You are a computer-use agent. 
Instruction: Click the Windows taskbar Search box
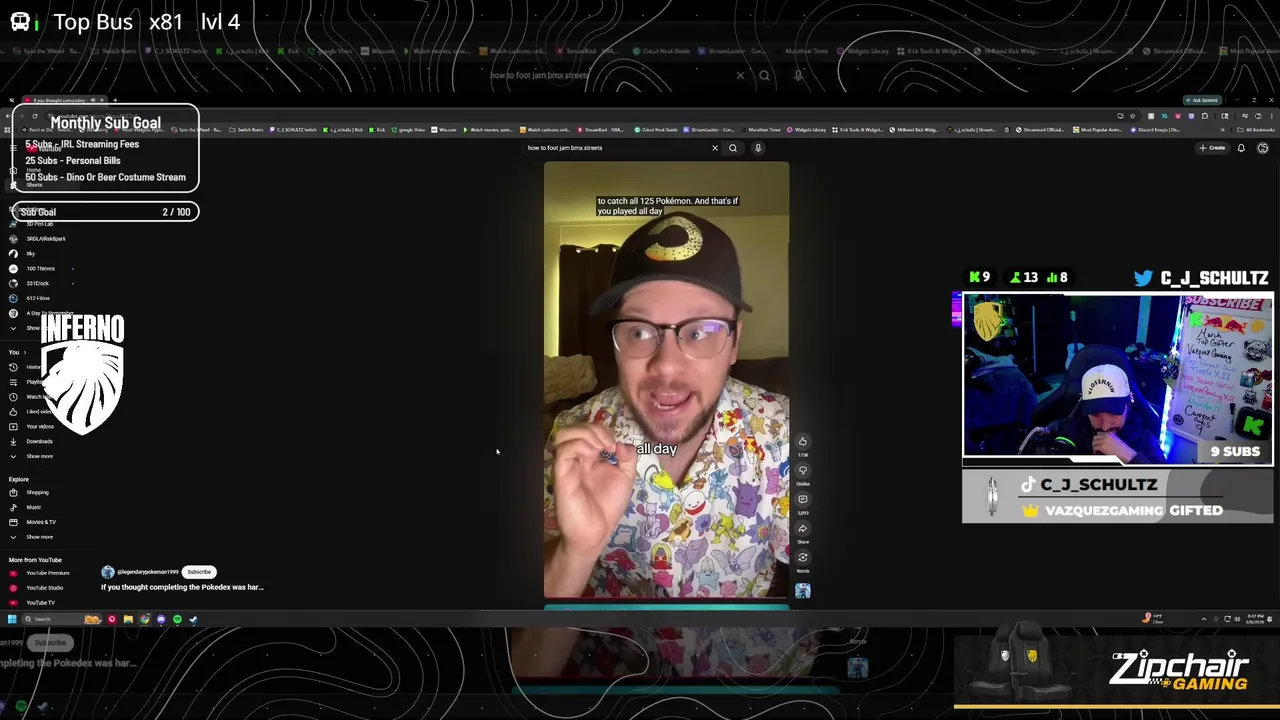click(62, 619)
